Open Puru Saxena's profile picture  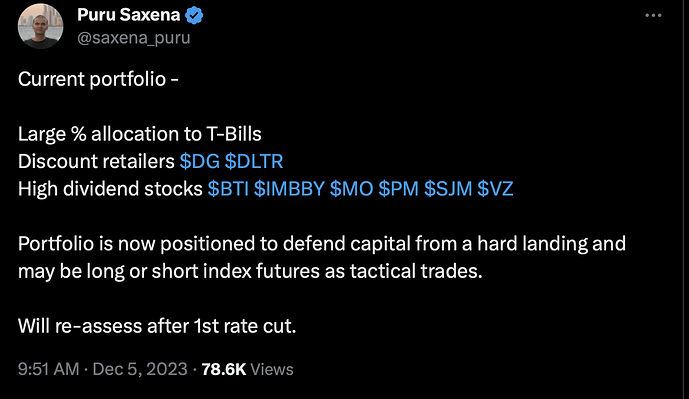(x=40, y=25)
